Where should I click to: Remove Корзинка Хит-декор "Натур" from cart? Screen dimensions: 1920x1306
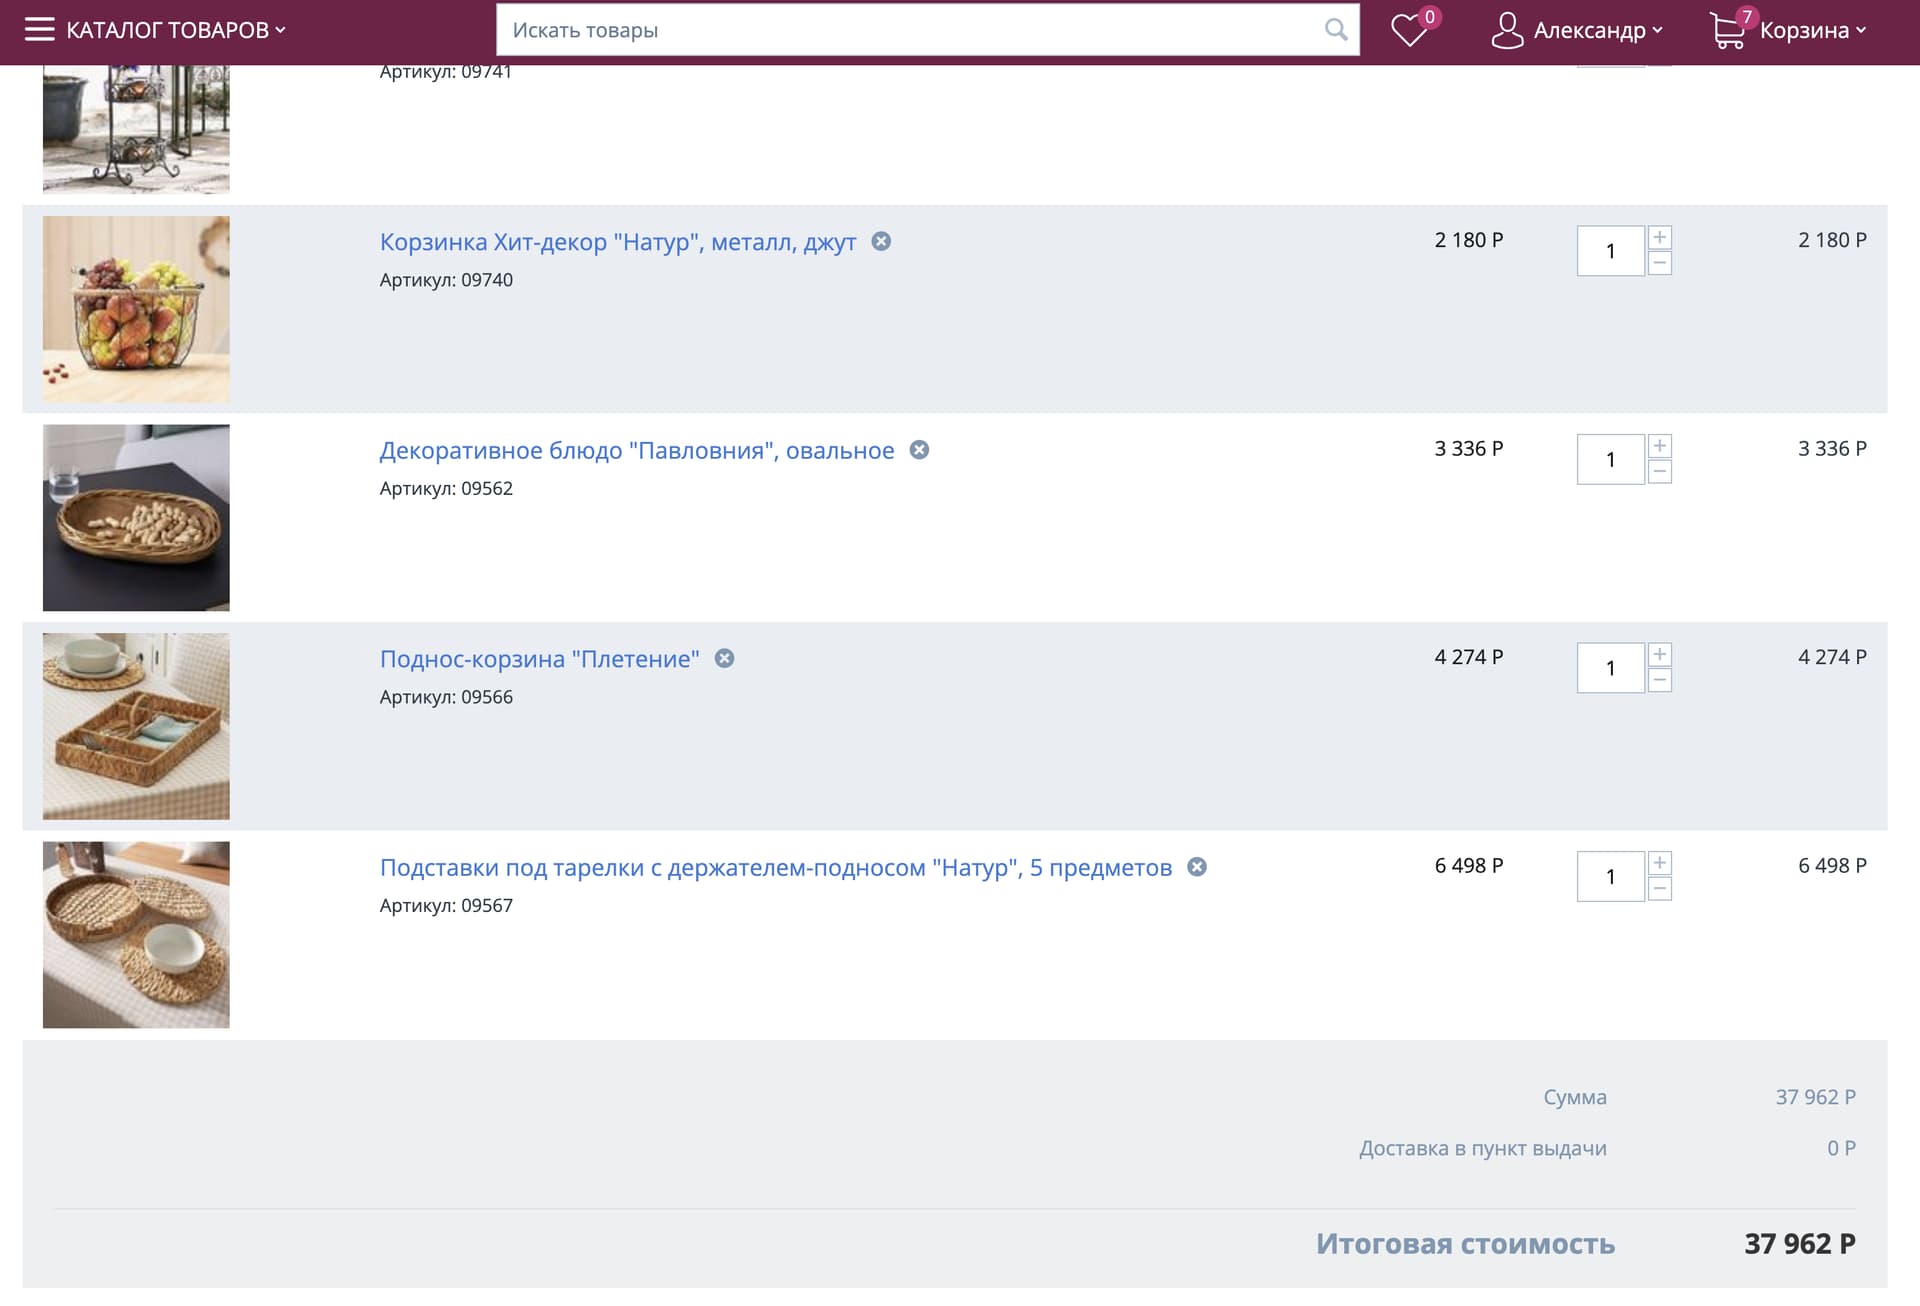[881, 241]
